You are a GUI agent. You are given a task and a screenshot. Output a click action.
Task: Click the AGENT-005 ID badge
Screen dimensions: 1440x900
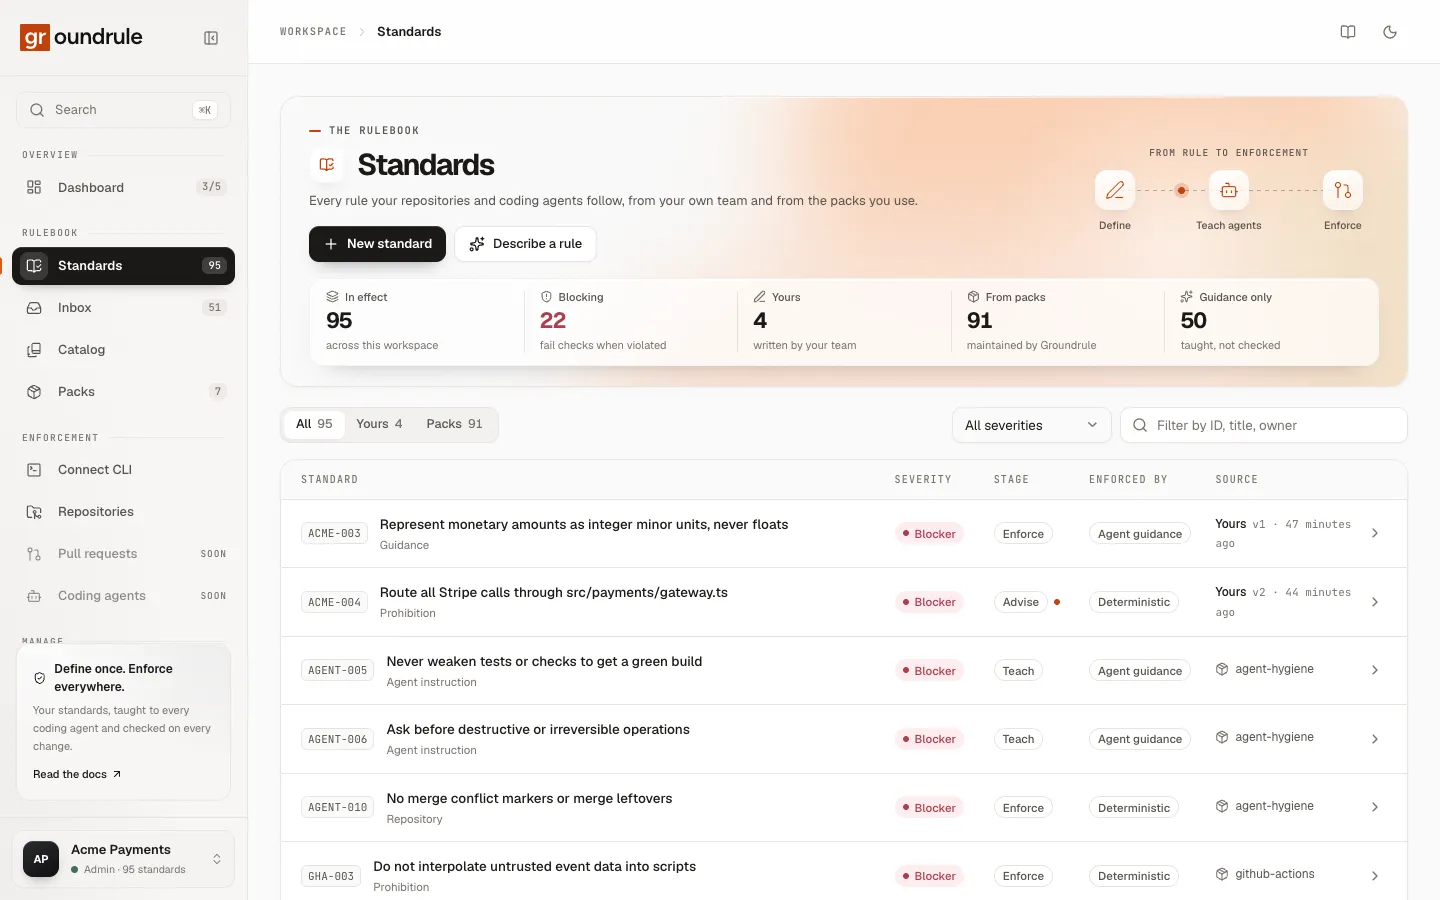click(x=338, y=670)
